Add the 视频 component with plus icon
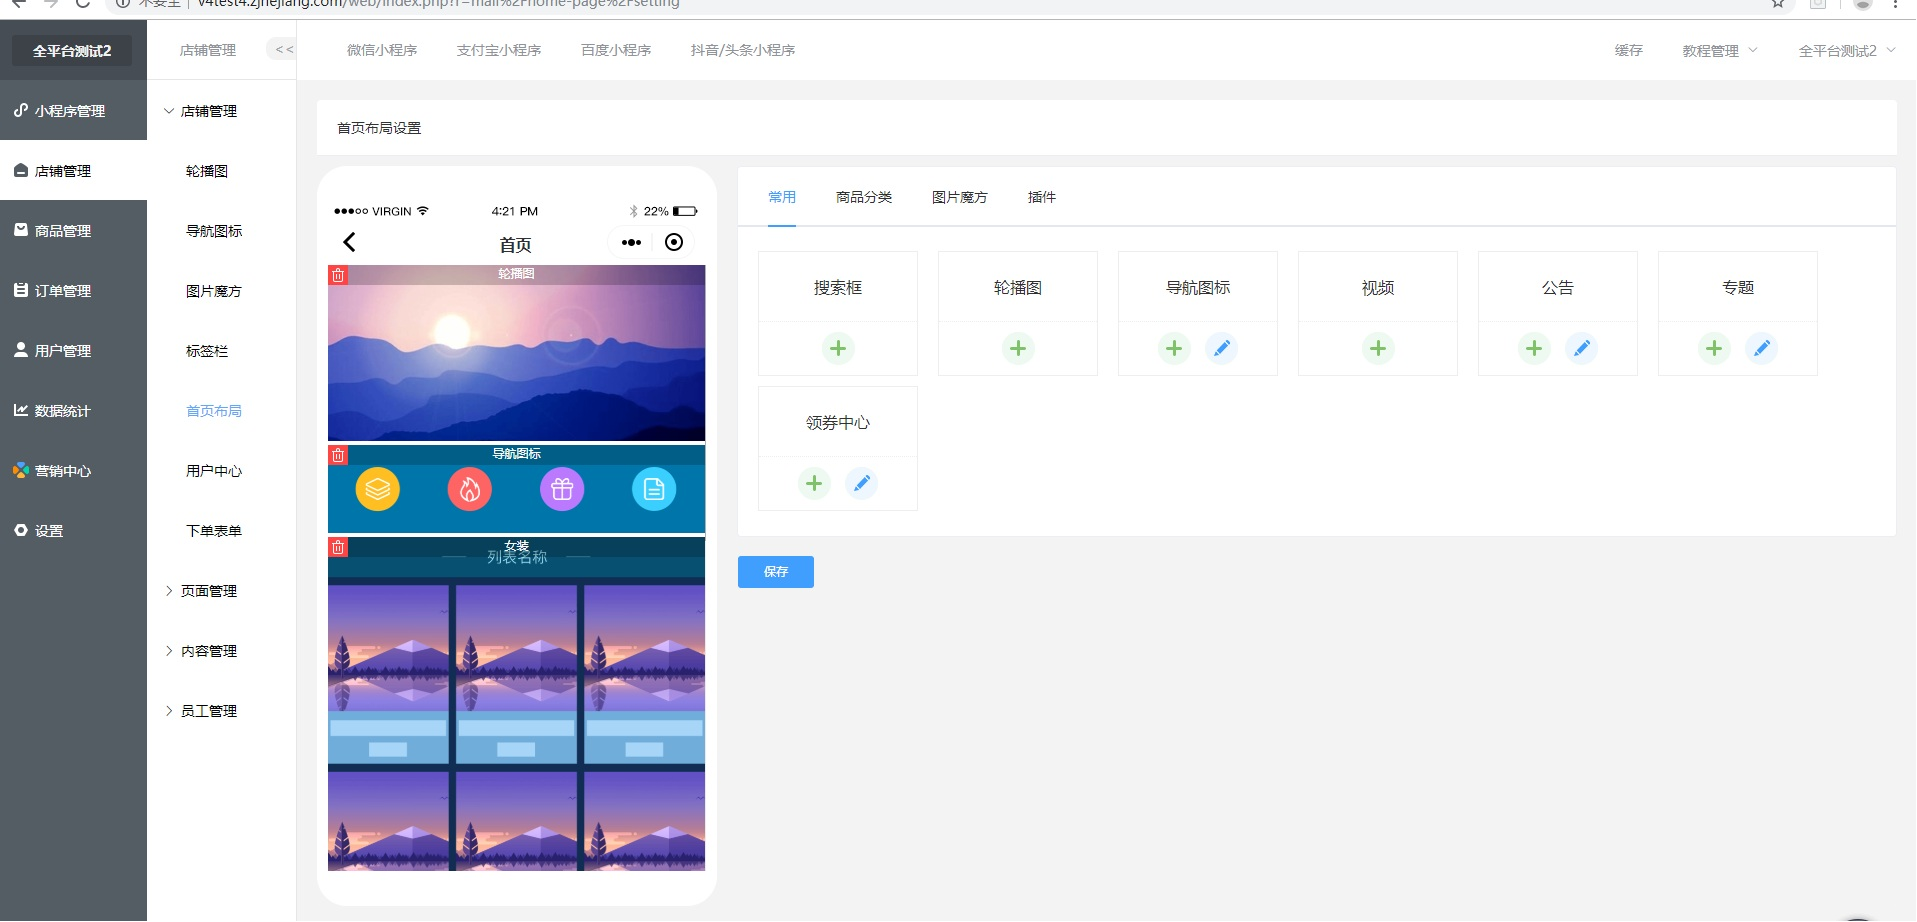 click(1378, 348)
